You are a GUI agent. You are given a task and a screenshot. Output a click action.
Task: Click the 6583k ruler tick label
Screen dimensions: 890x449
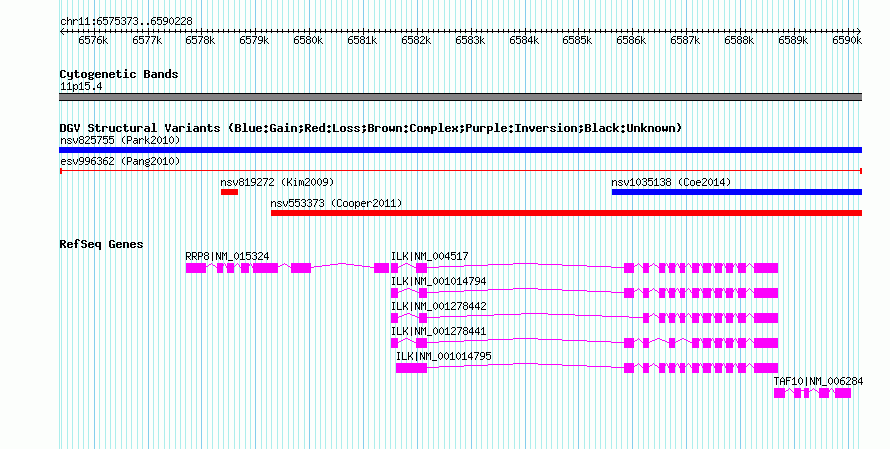(x=470, y=40)
